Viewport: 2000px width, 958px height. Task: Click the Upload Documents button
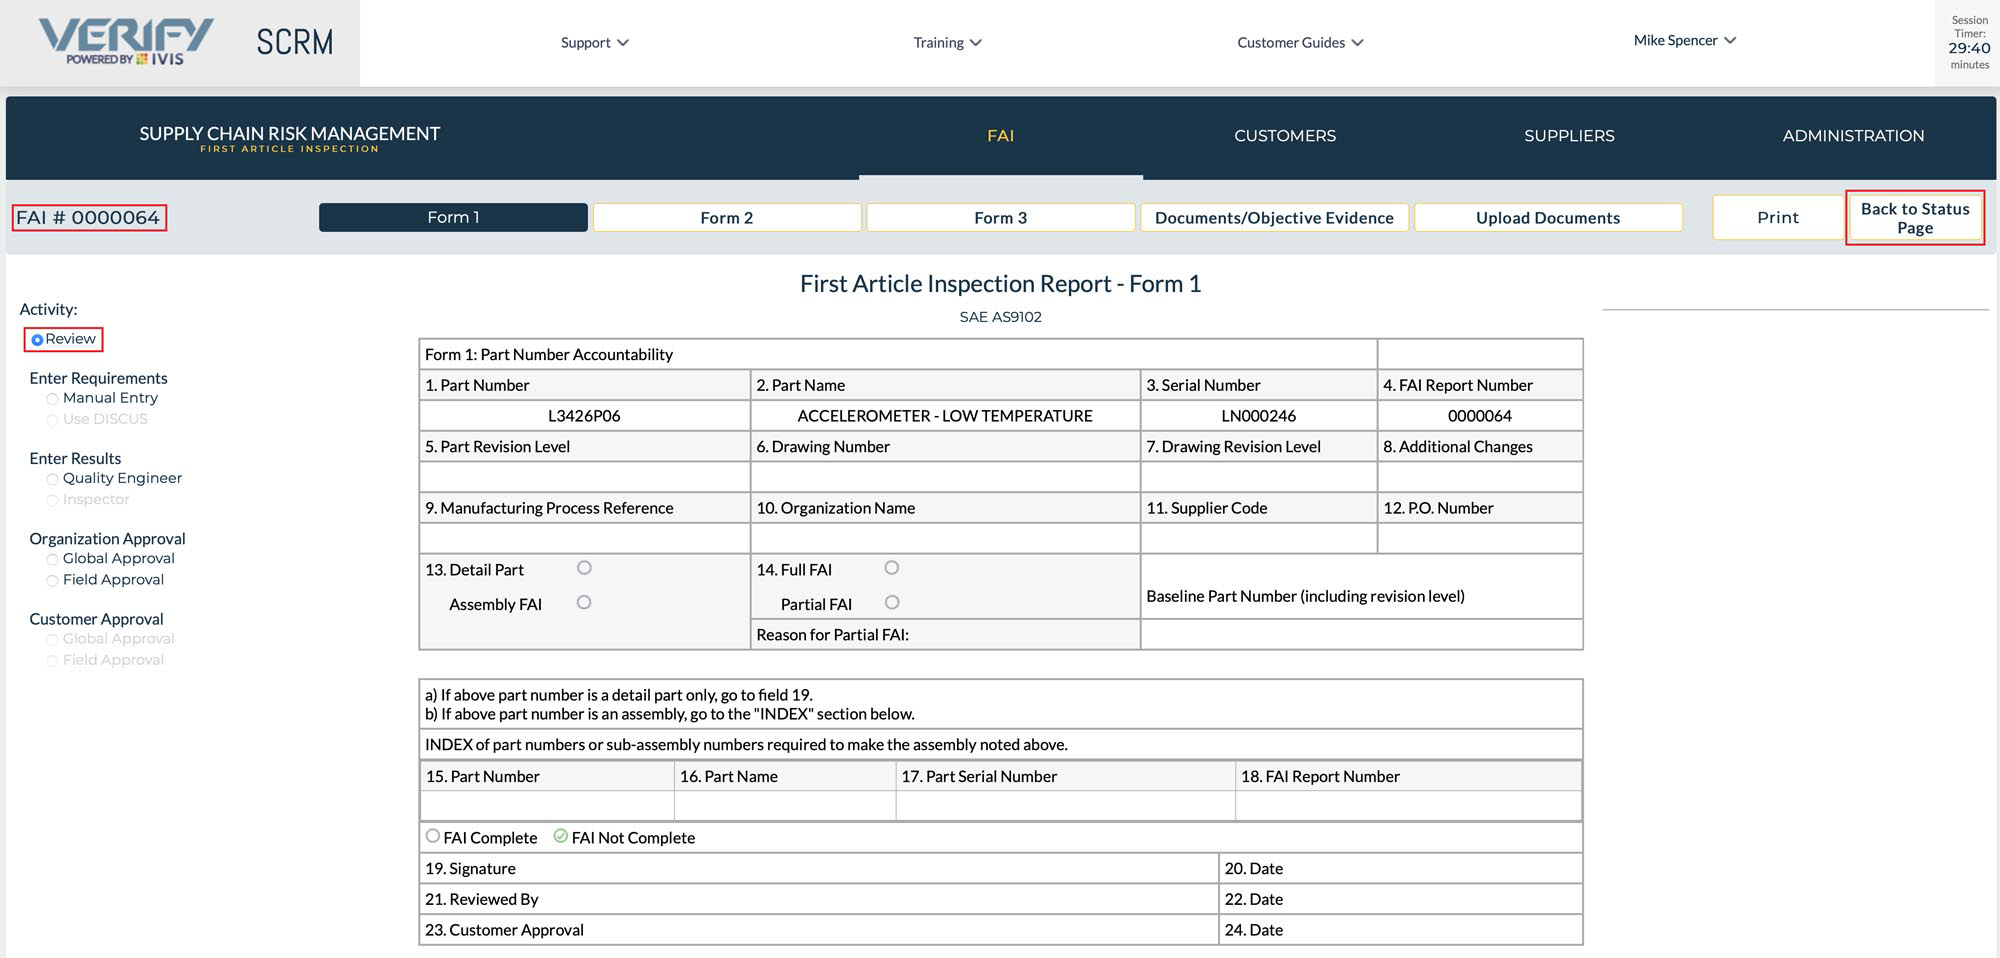[x=1548, y=217]
